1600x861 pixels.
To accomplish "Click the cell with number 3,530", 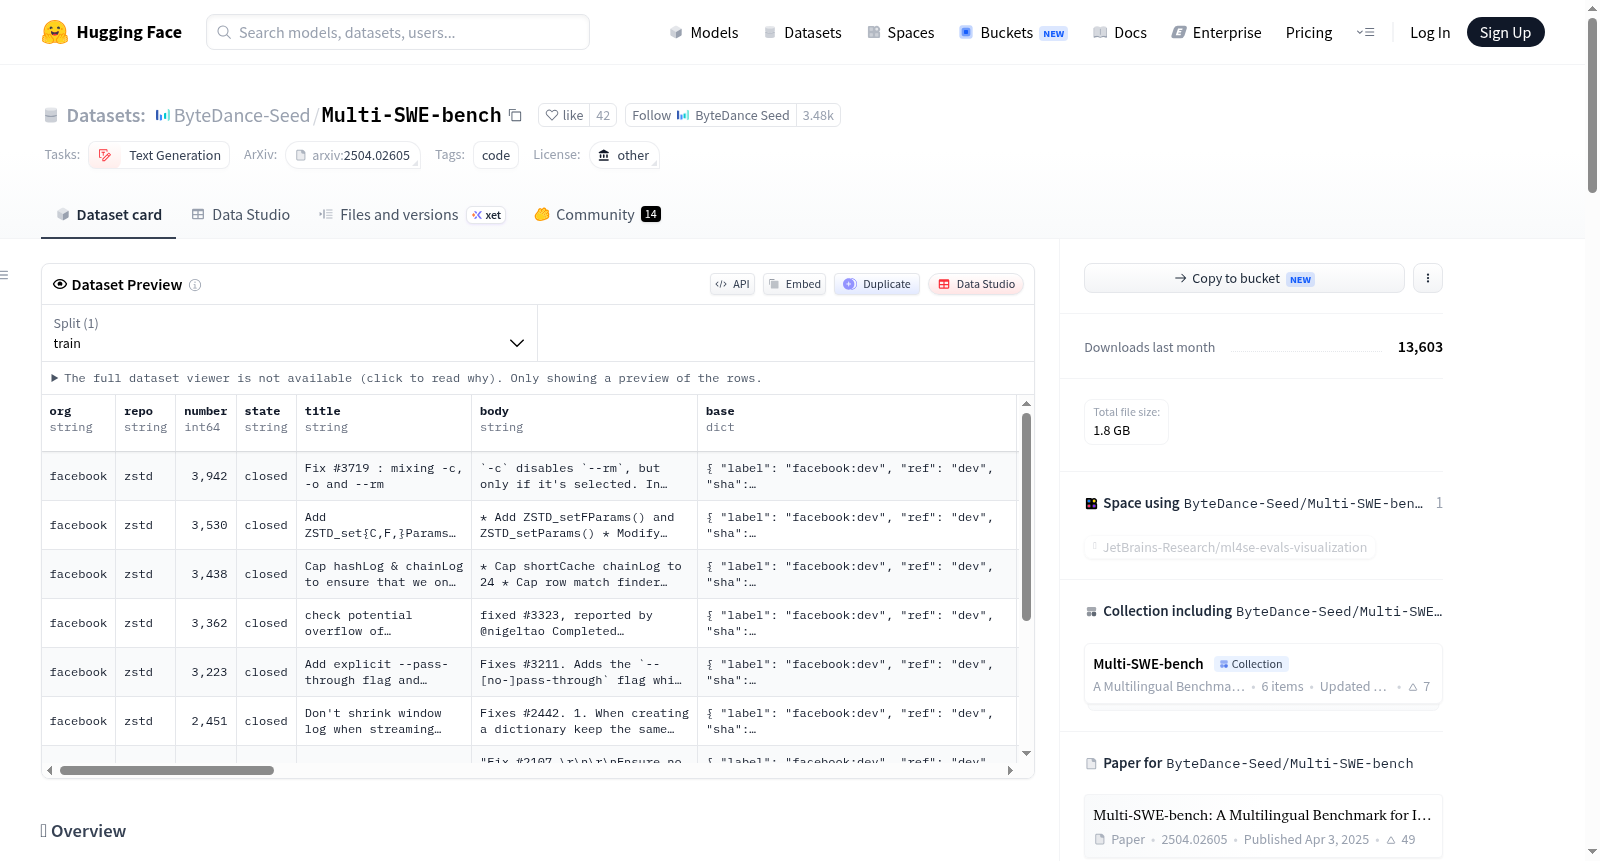I will tap(206, 526).
